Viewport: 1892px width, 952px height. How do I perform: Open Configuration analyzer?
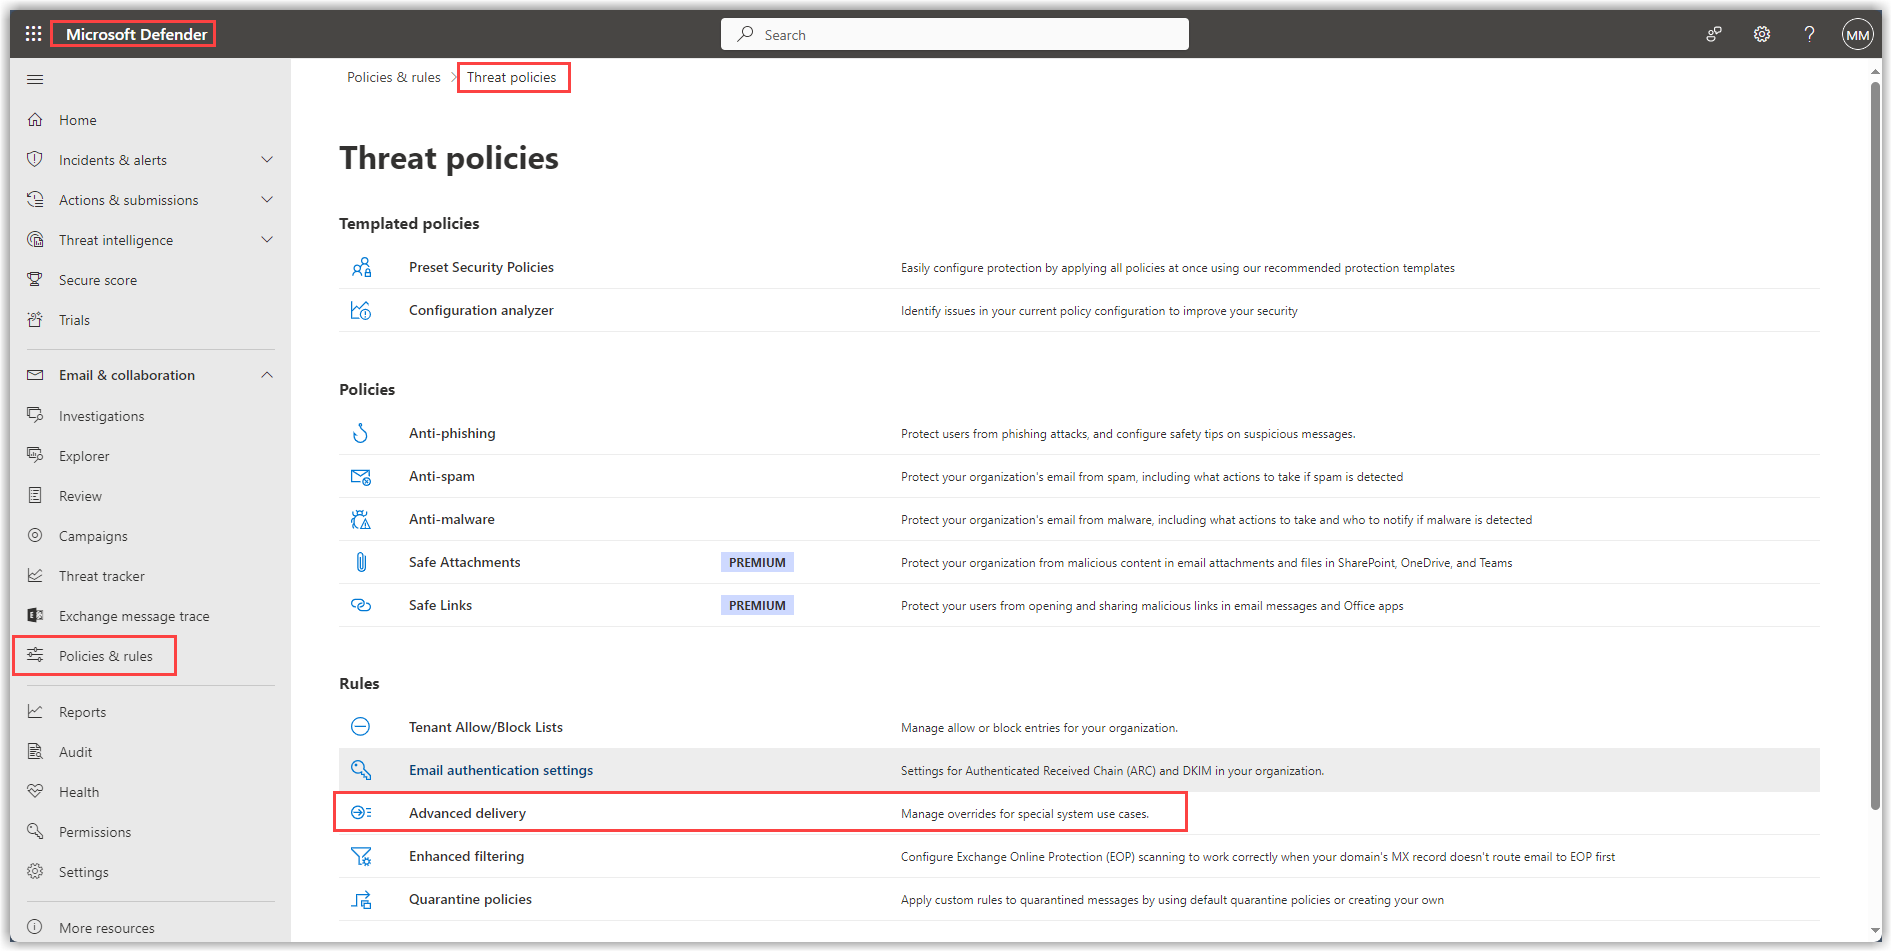481,310
